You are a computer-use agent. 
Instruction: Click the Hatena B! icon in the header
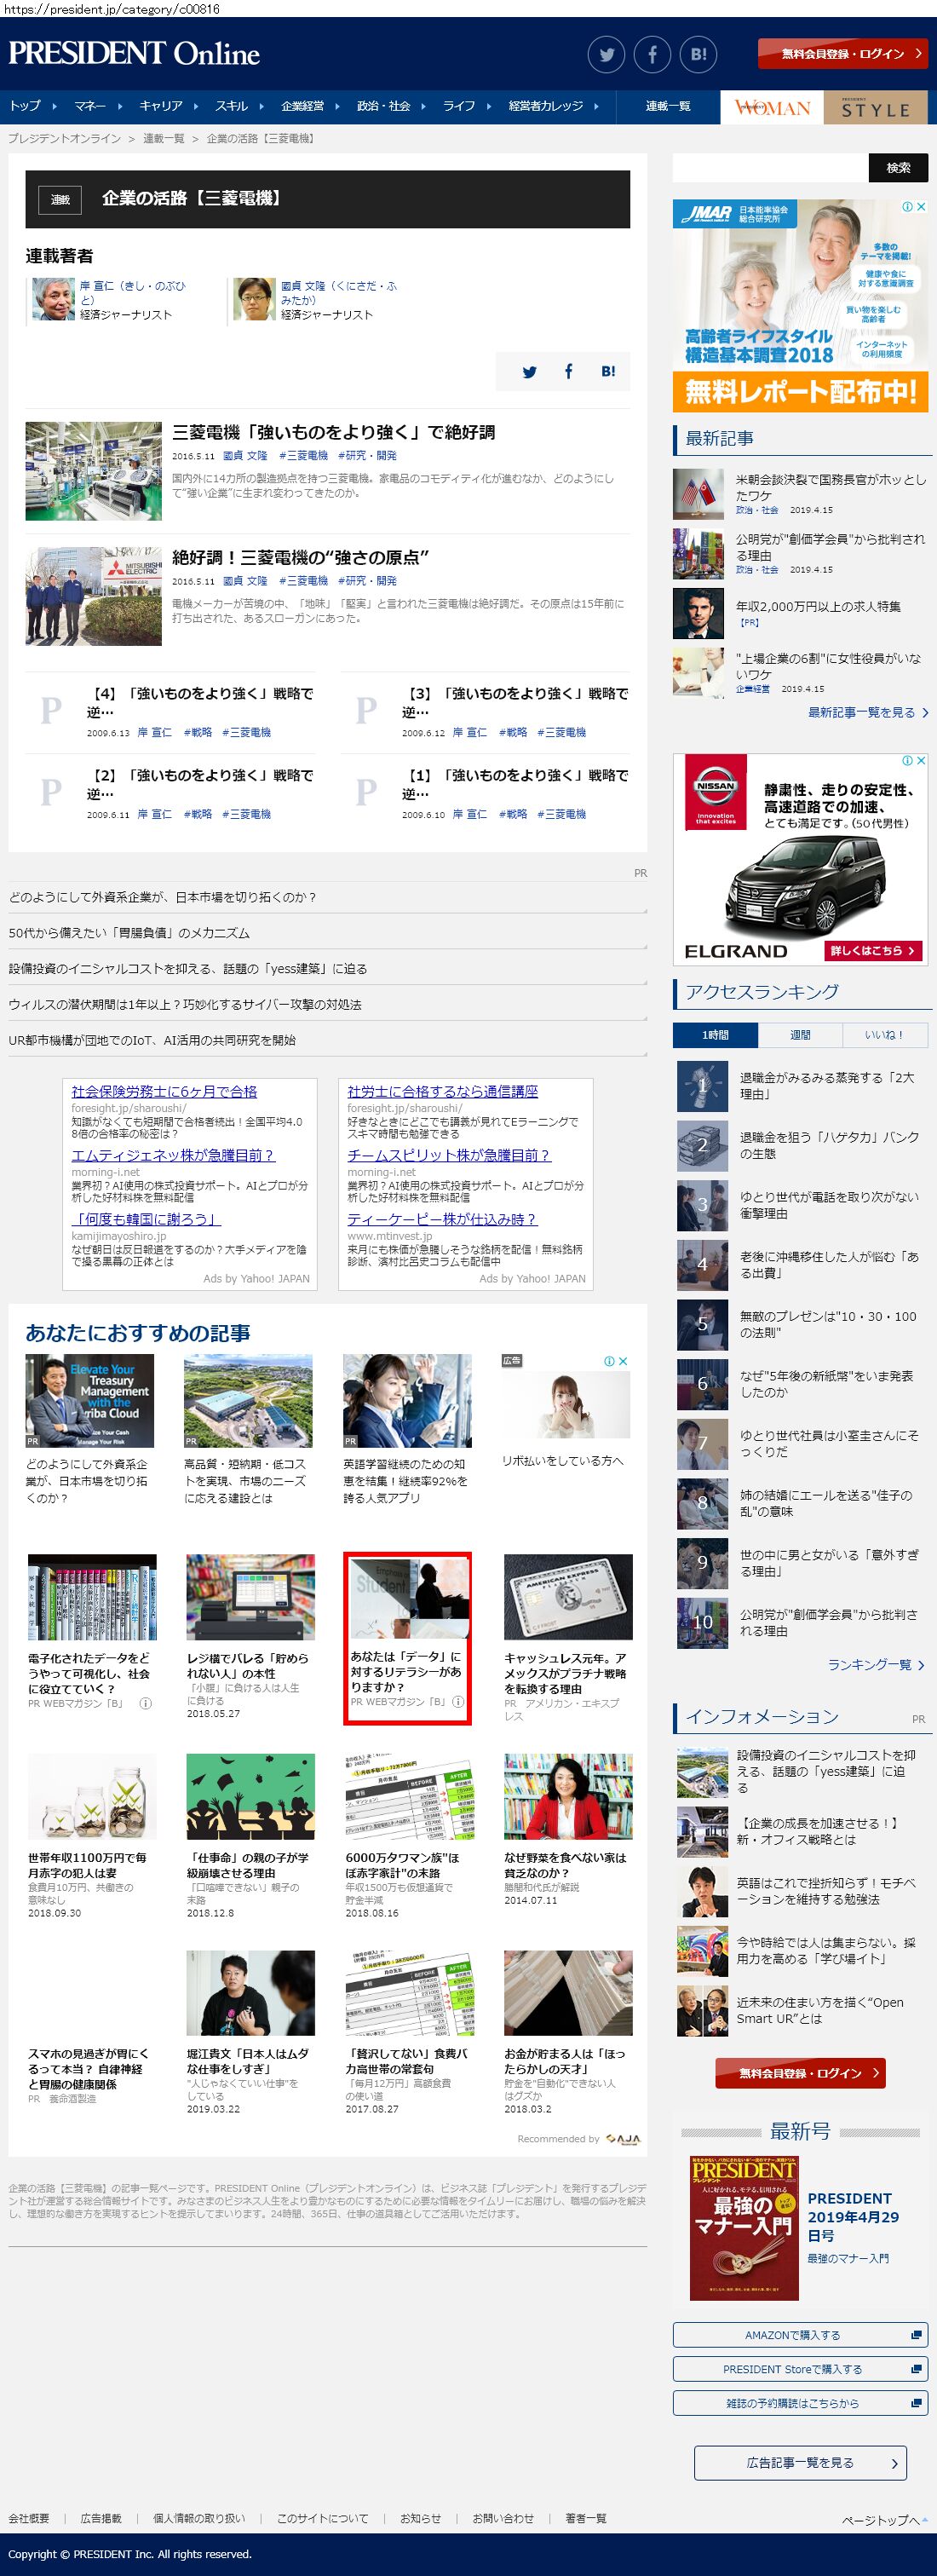pos(698,54)
